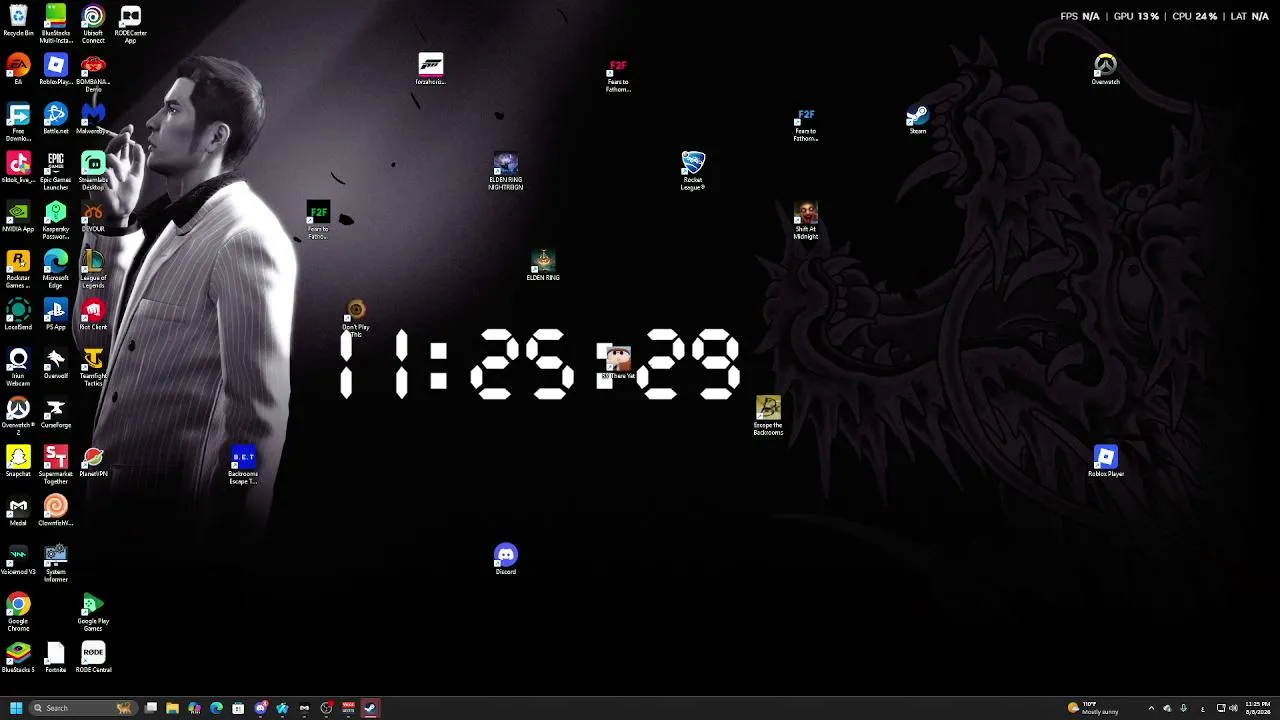
Task: Open the Ubisoft Connect shortcut
Action: tap(93, 24)
